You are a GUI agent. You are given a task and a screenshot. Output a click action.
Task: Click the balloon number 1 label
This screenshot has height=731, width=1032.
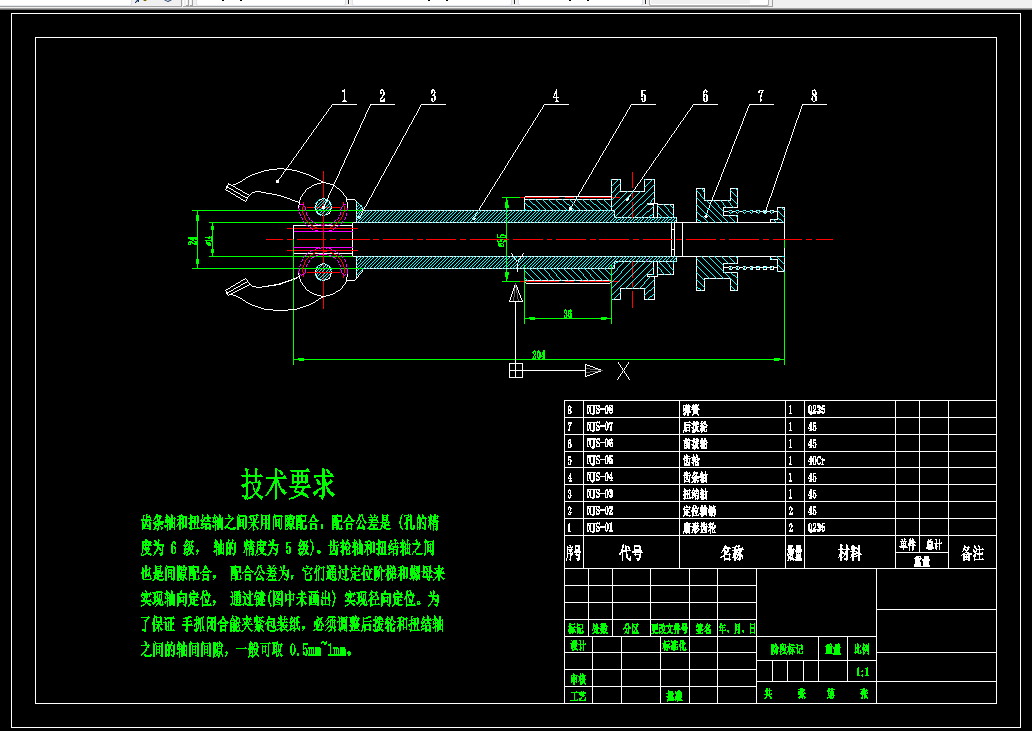(x=344, y=96)
